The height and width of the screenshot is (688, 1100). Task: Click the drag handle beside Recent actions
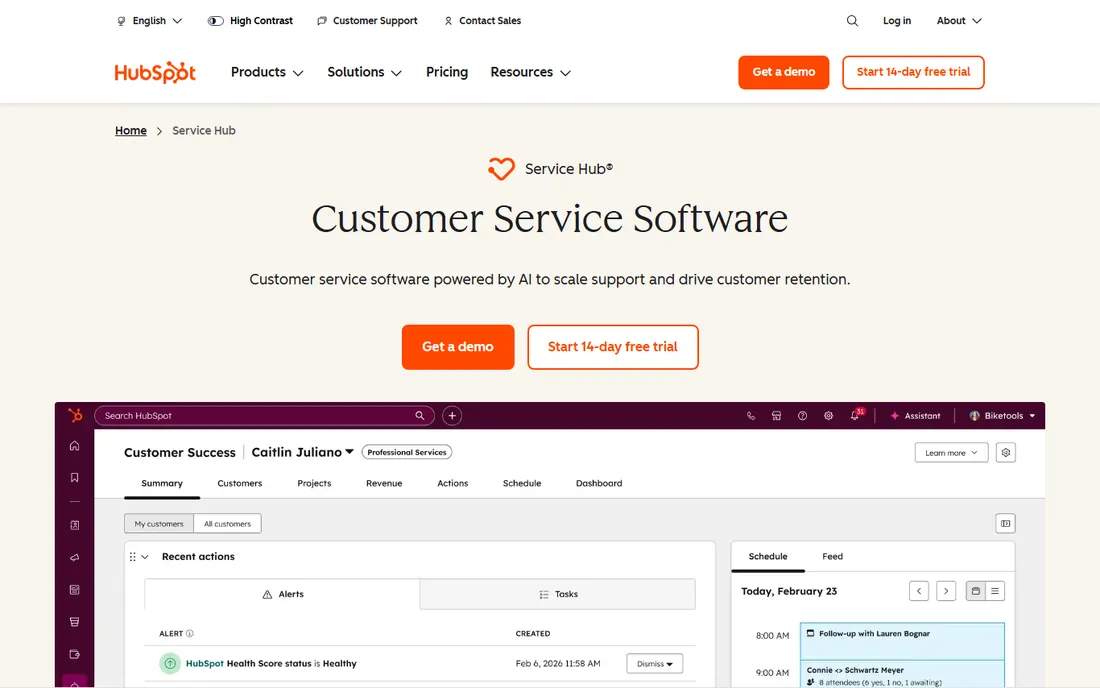click(x=133, y=557)
